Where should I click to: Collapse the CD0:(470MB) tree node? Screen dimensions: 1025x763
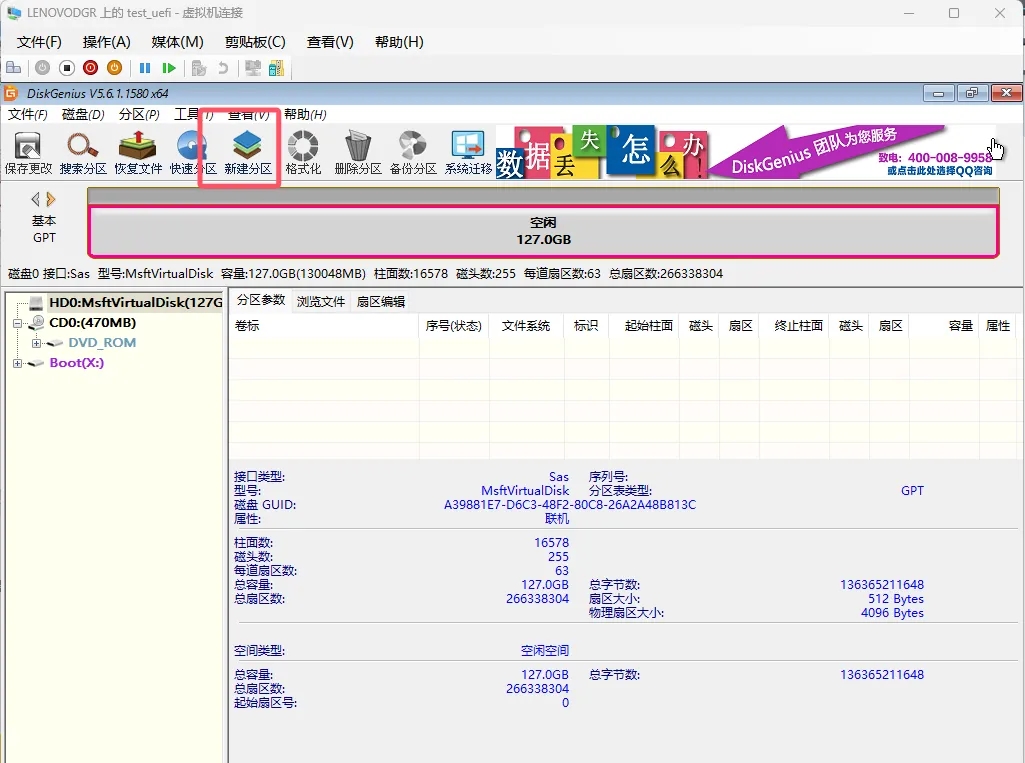18,323
